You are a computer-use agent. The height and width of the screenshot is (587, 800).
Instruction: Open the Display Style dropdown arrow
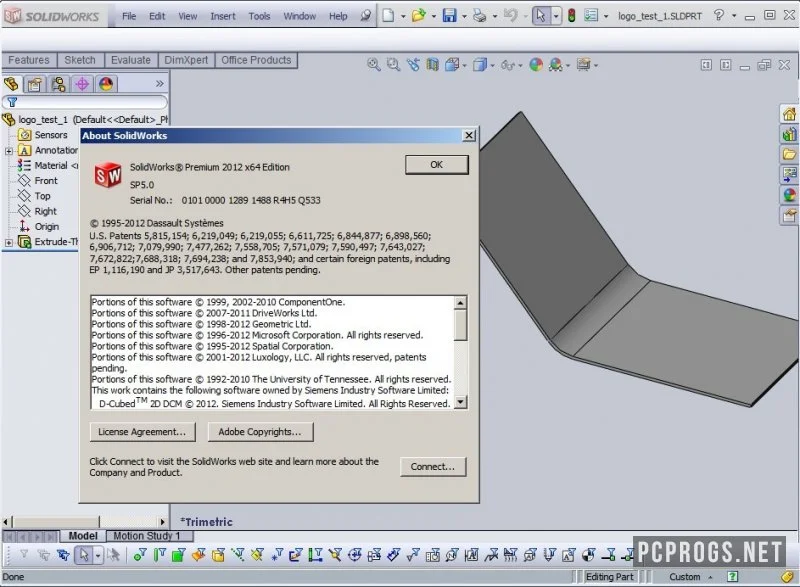click(x=492, y=65)
